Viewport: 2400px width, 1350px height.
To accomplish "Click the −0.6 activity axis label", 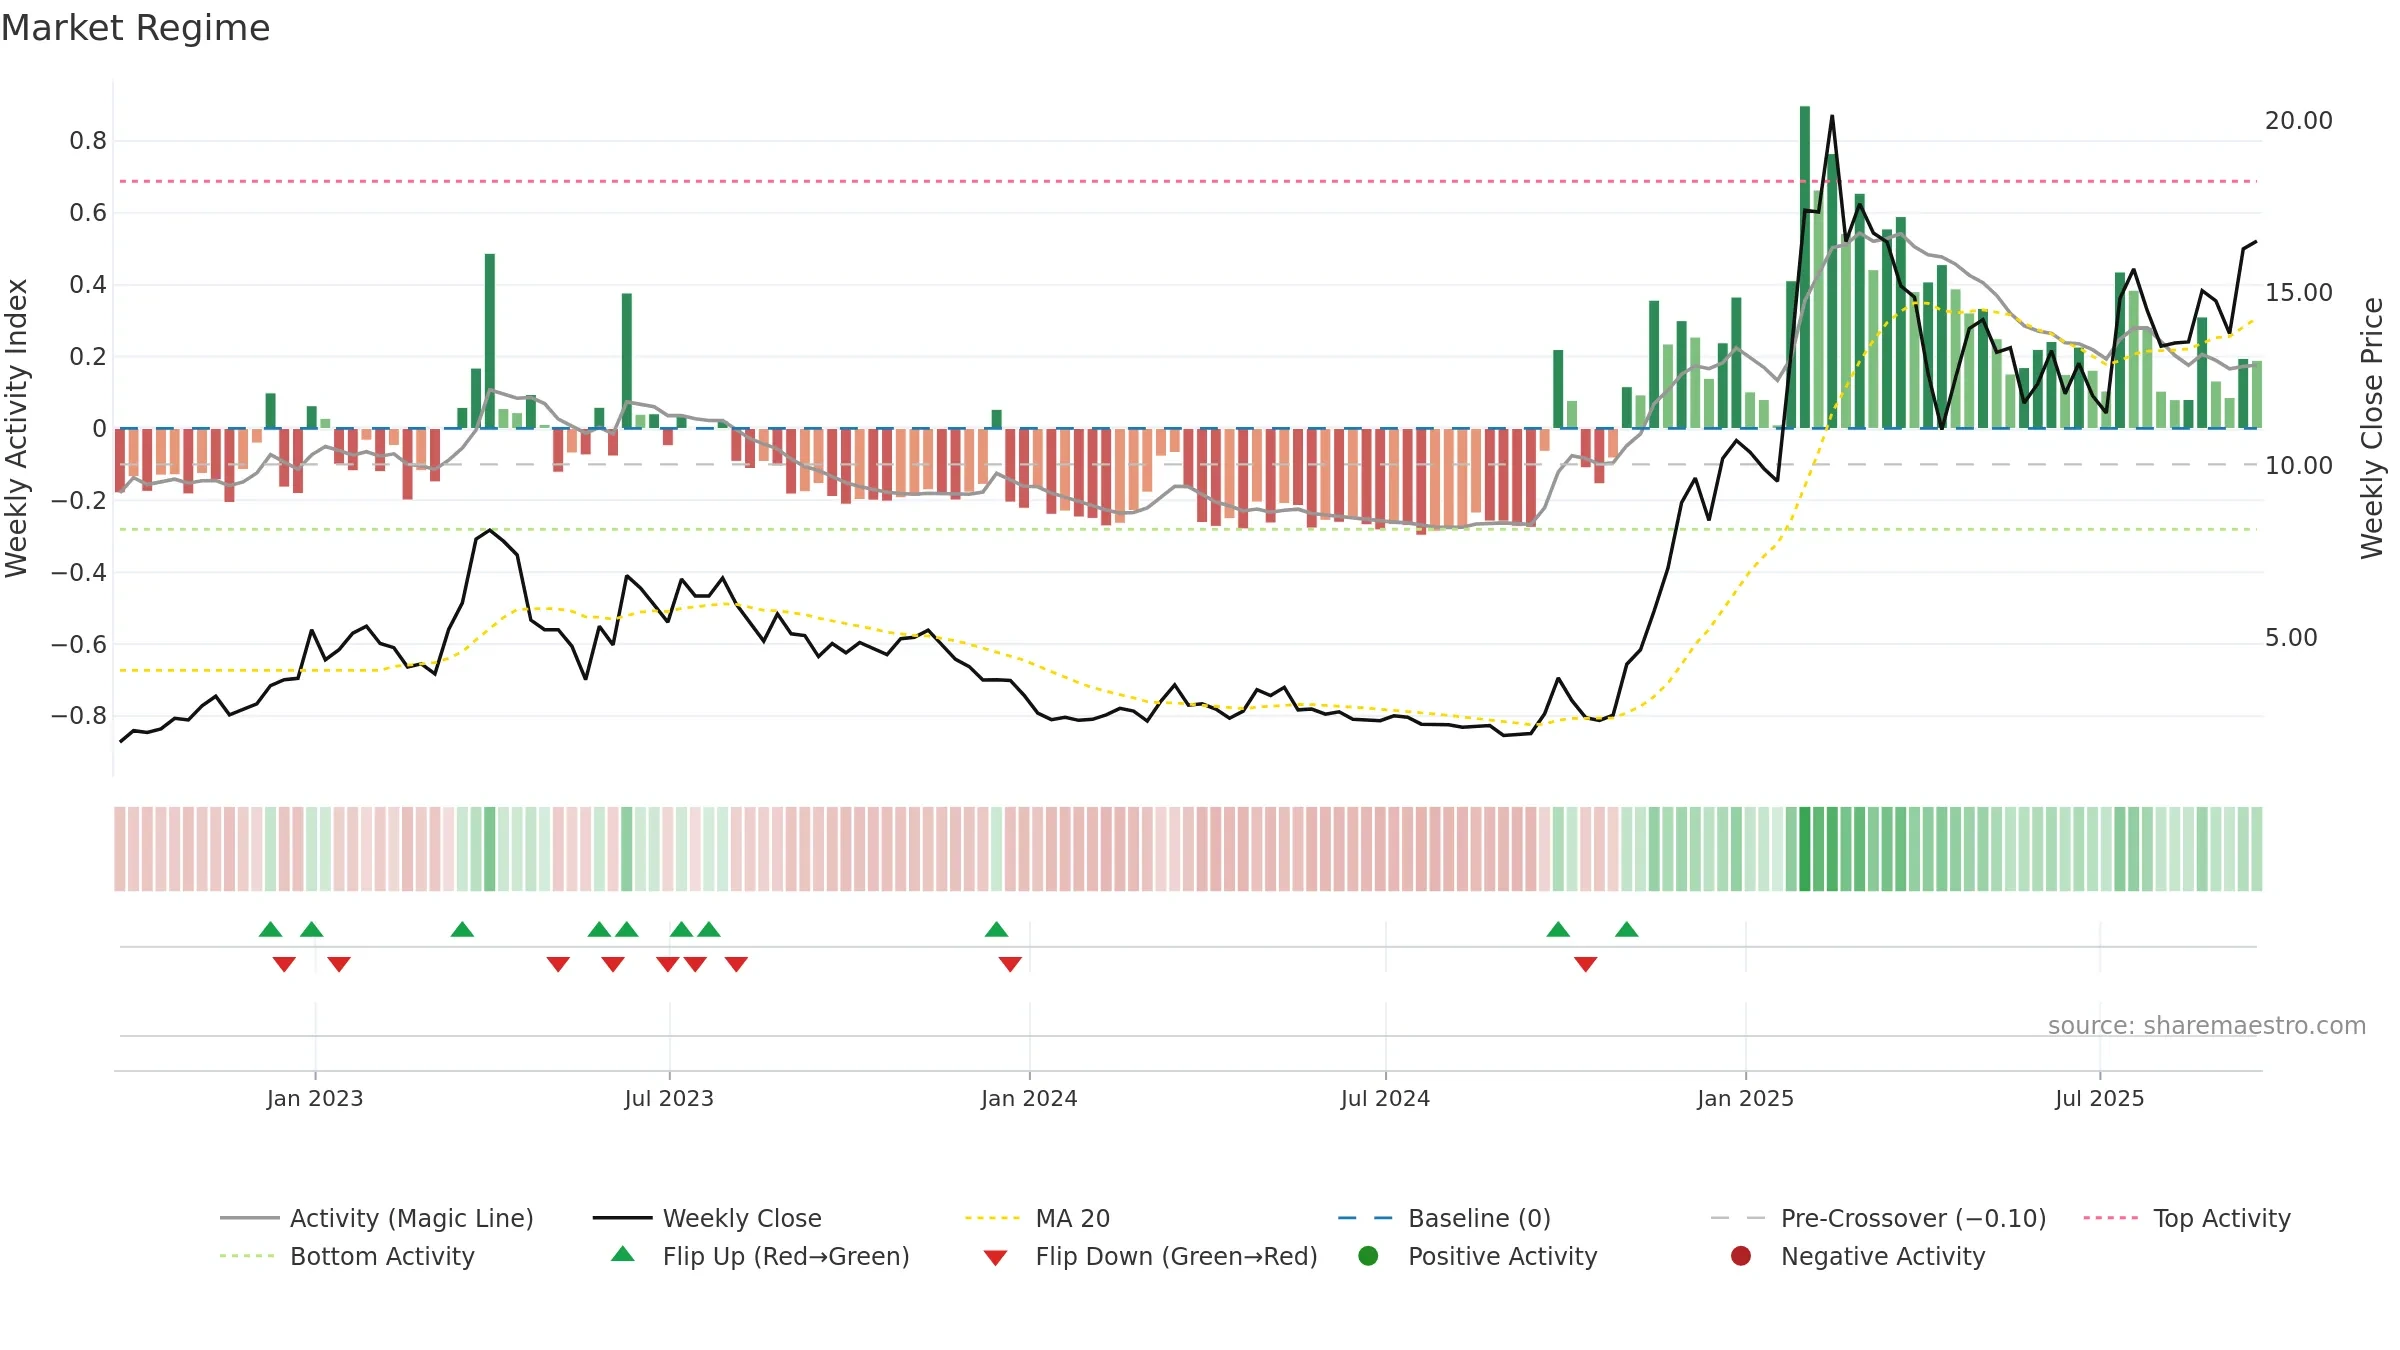I will [x=79, y=644].
